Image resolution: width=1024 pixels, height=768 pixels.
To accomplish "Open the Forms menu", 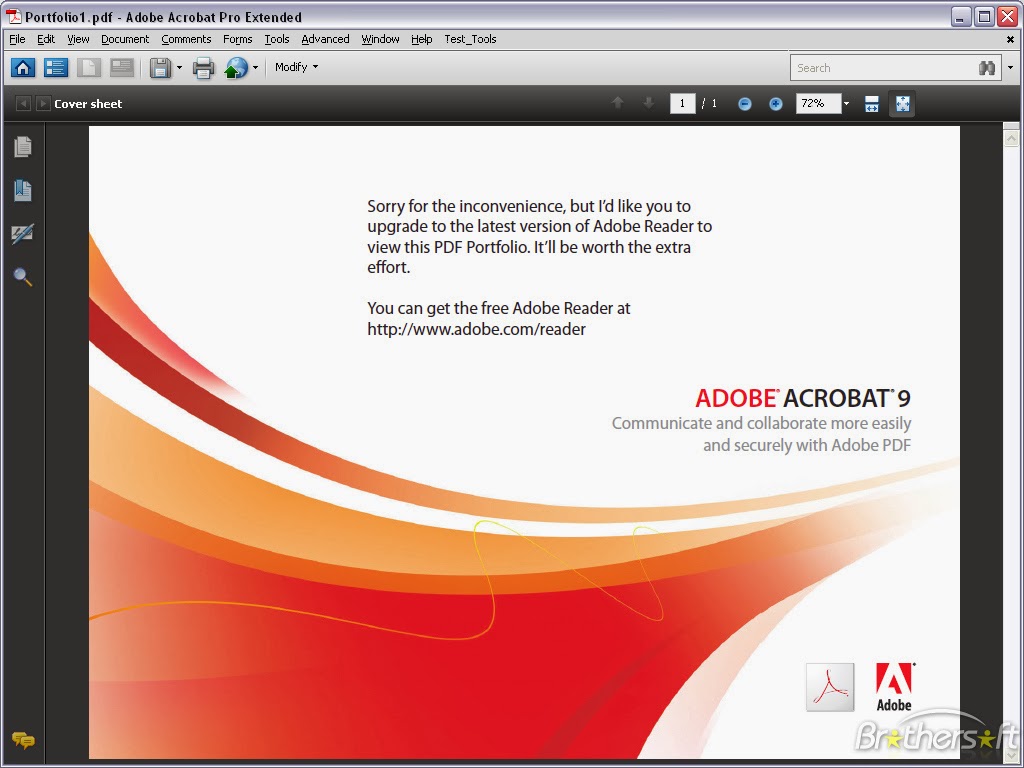I will [238, 39].
